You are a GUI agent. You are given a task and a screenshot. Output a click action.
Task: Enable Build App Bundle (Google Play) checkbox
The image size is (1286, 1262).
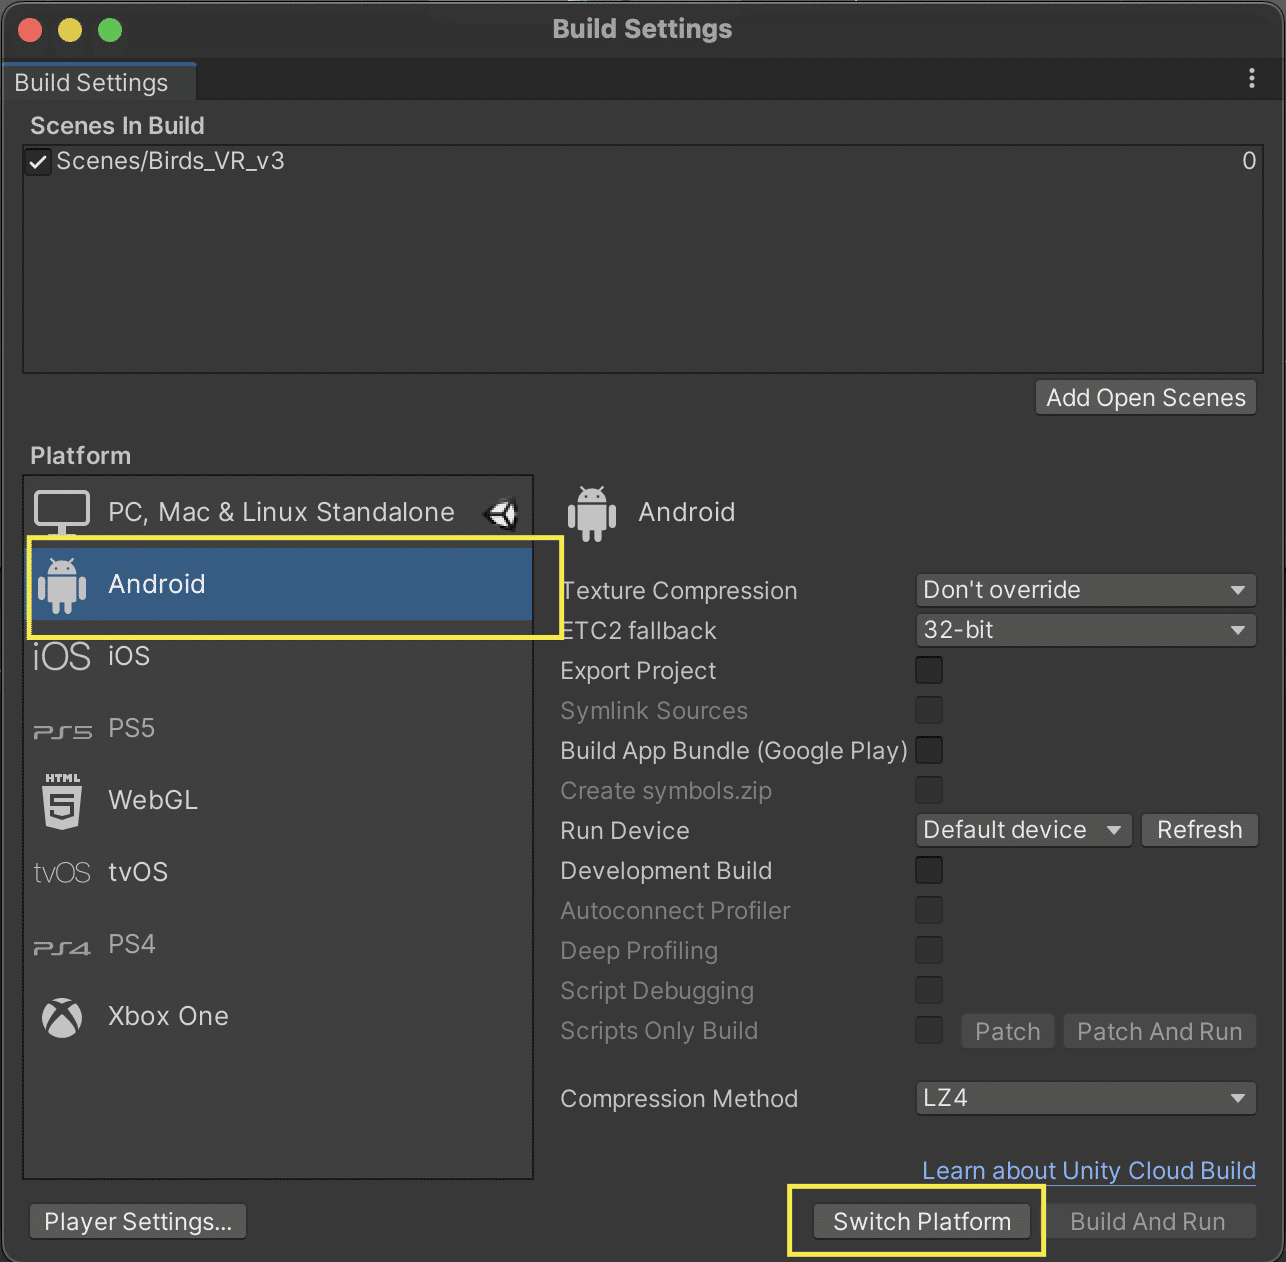(929, 750)
